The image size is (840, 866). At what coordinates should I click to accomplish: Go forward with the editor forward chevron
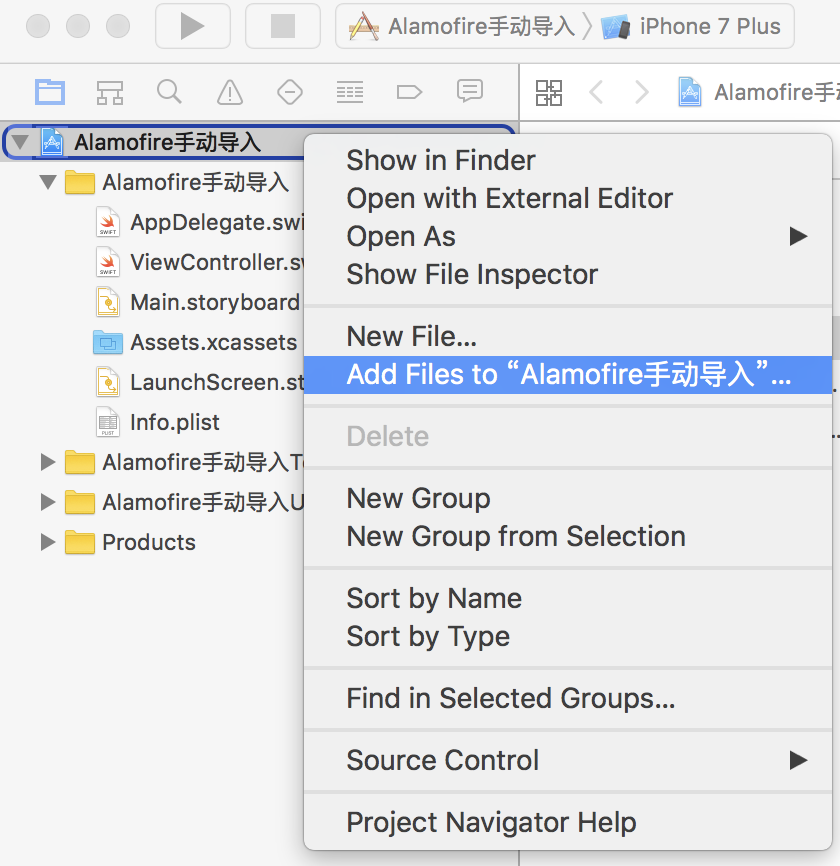[642, 92]
